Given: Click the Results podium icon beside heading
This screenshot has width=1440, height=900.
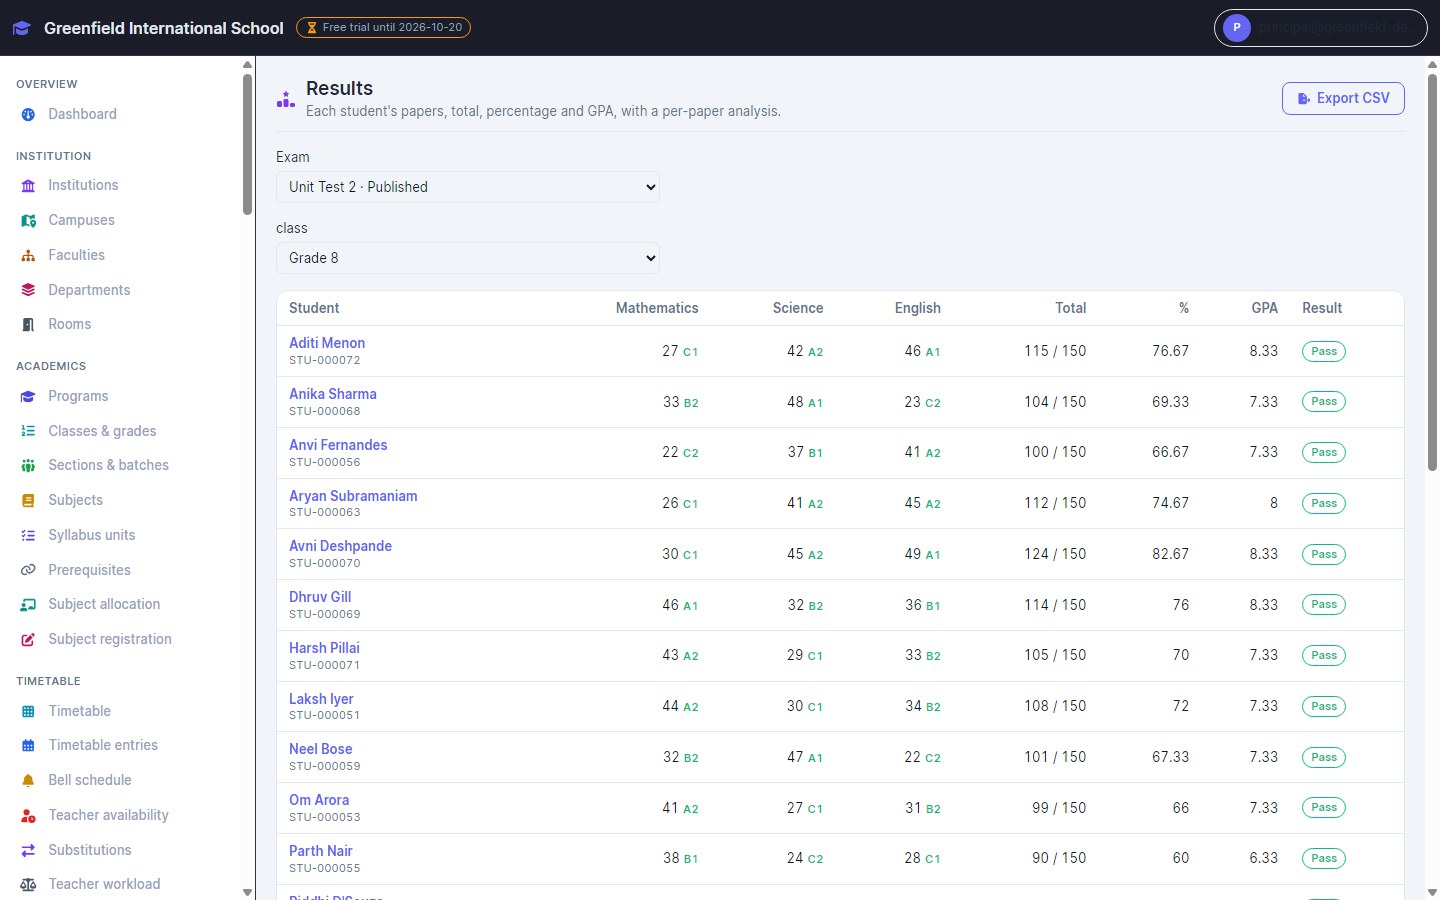Looking at the screenshot, I should (x=286, y=98).
